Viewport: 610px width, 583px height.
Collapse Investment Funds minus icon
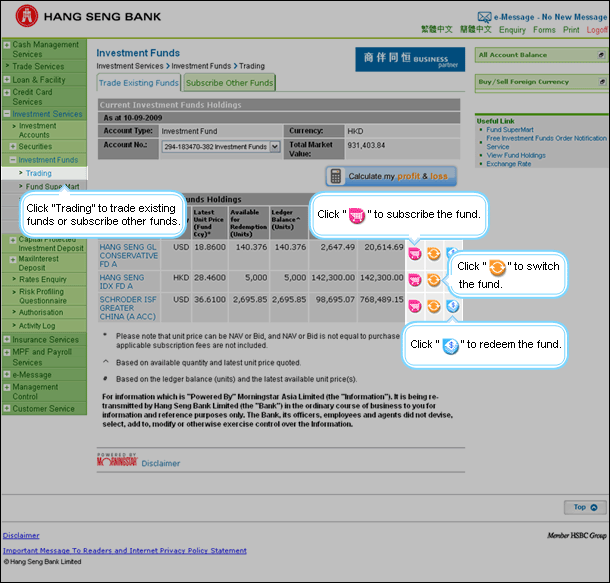point(13,160)
